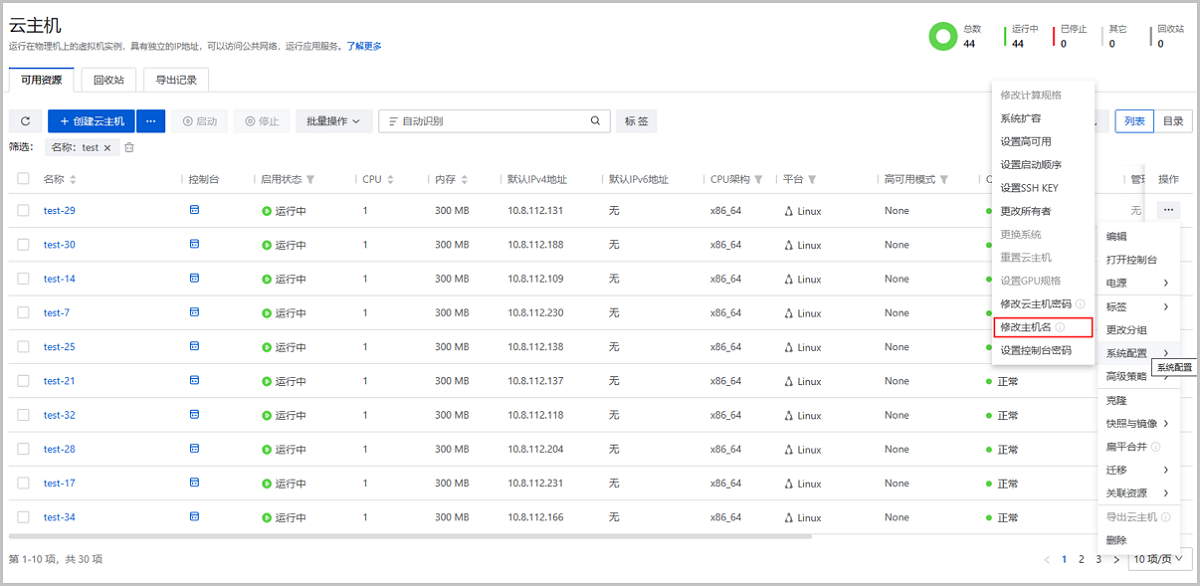Image resolution: width=1200 pixels, height=586 pixels.
Task: Expand the 快照与镜像 submenu
Action: click(x=1137, y=424)
